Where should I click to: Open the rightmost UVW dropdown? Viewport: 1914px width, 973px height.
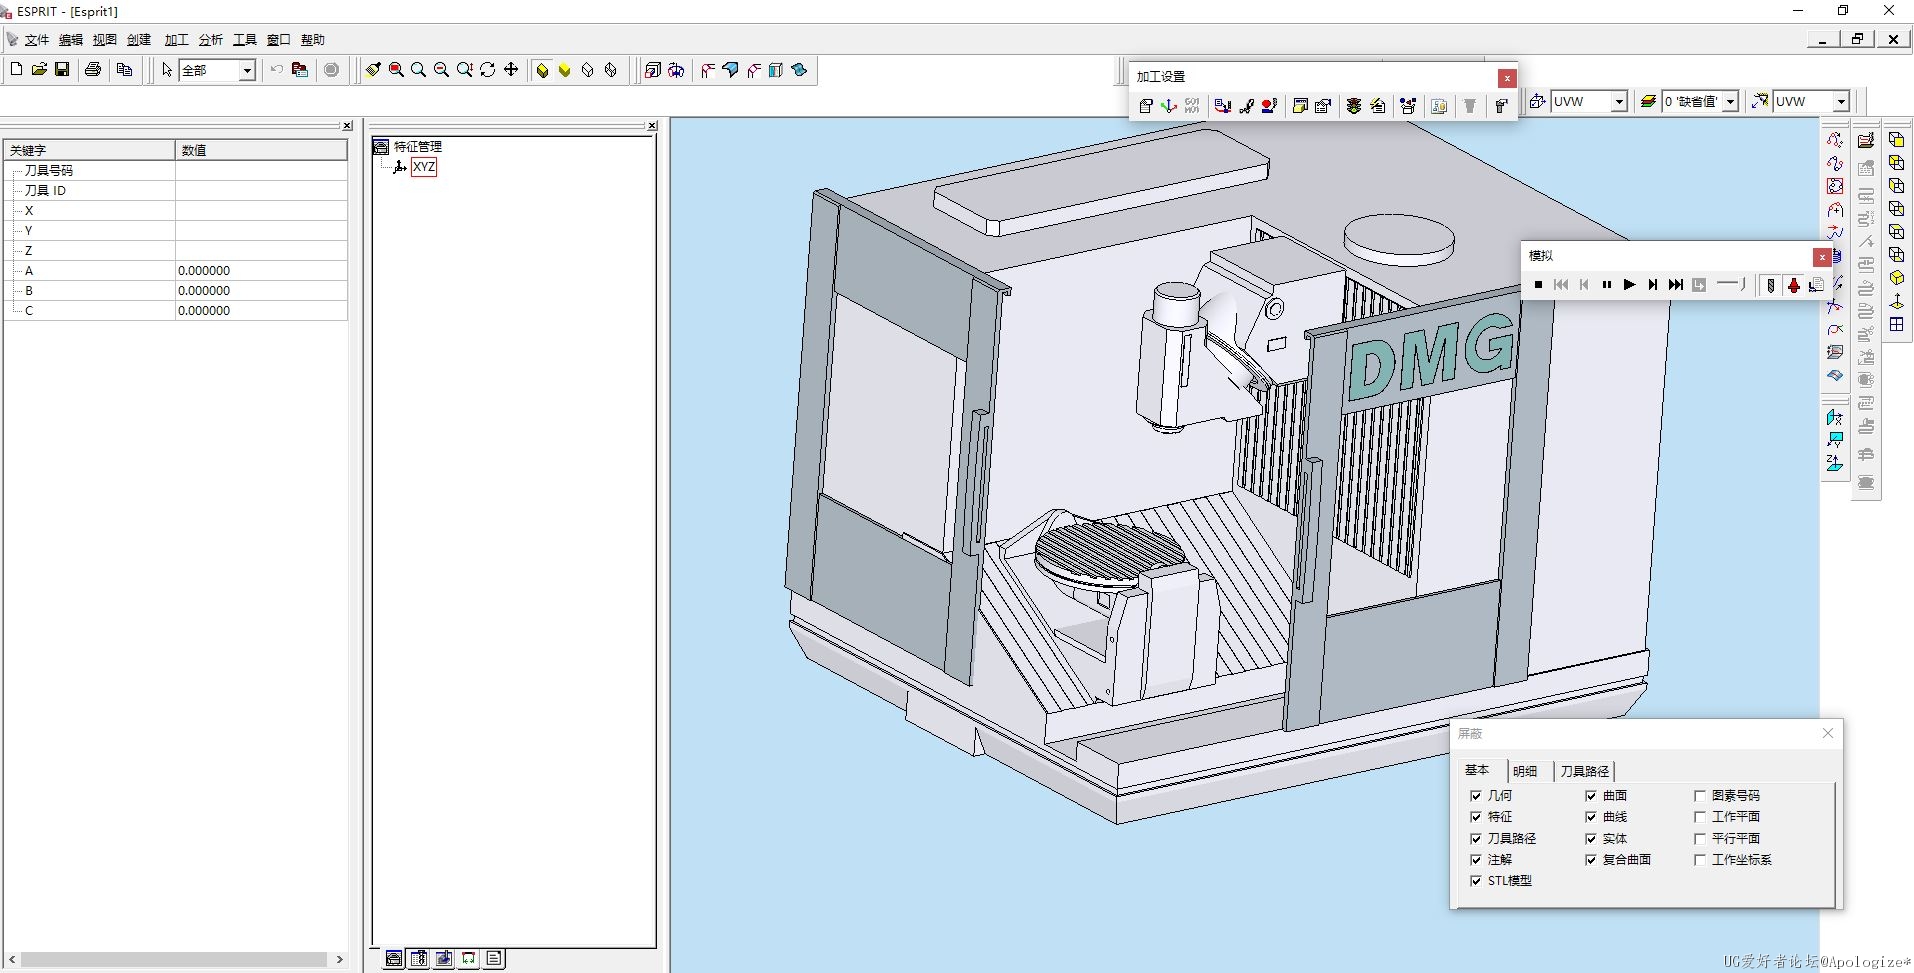pos(1841,101)
